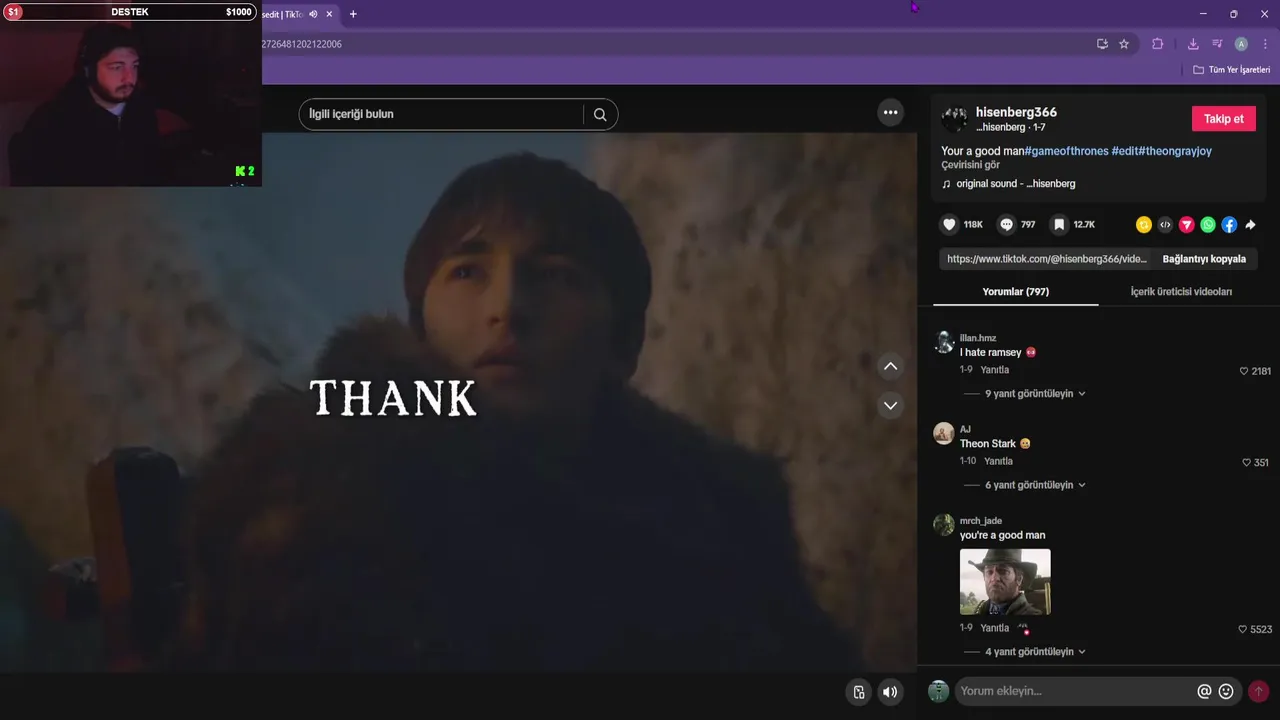
Task: Open #edit hashtag link
Action: click(x=1124, y=151)
